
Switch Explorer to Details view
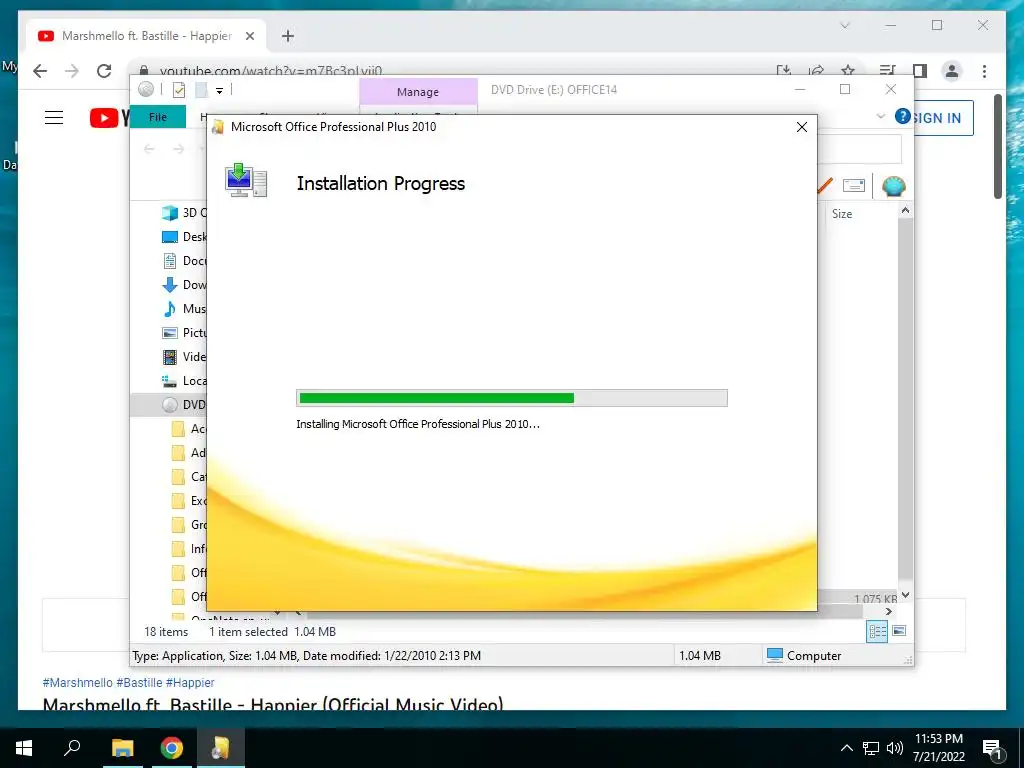click(877, 631)
